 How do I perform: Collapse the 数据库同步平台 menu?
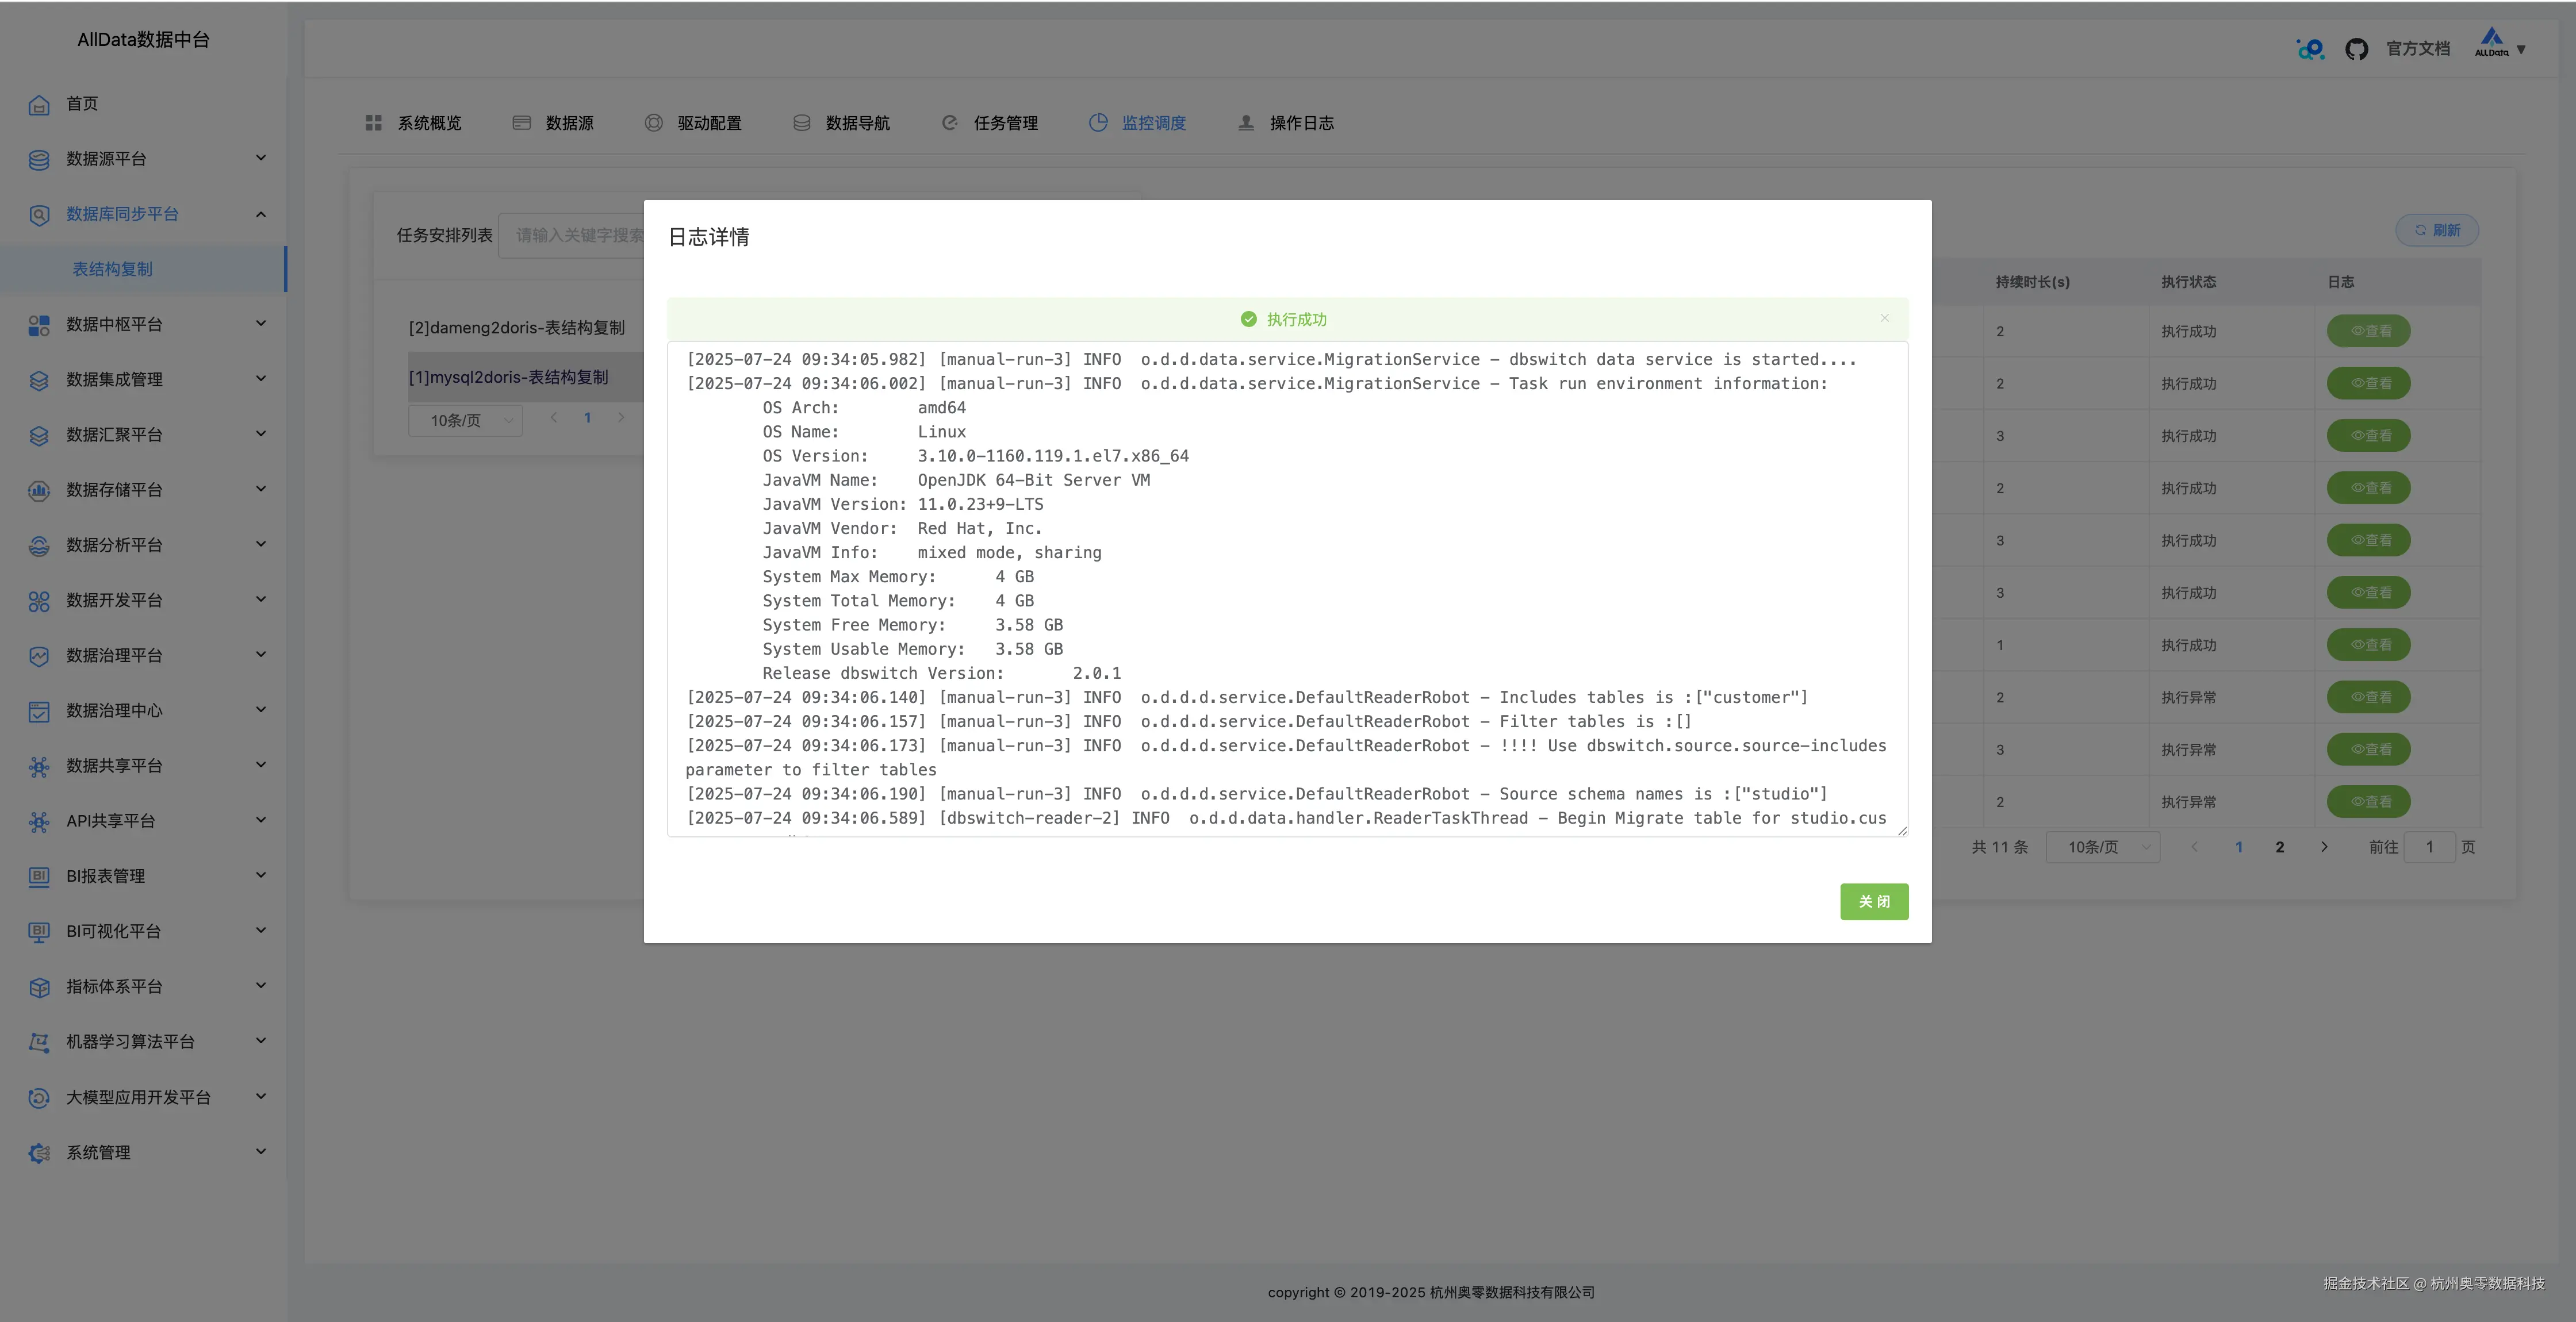(261, 214)
